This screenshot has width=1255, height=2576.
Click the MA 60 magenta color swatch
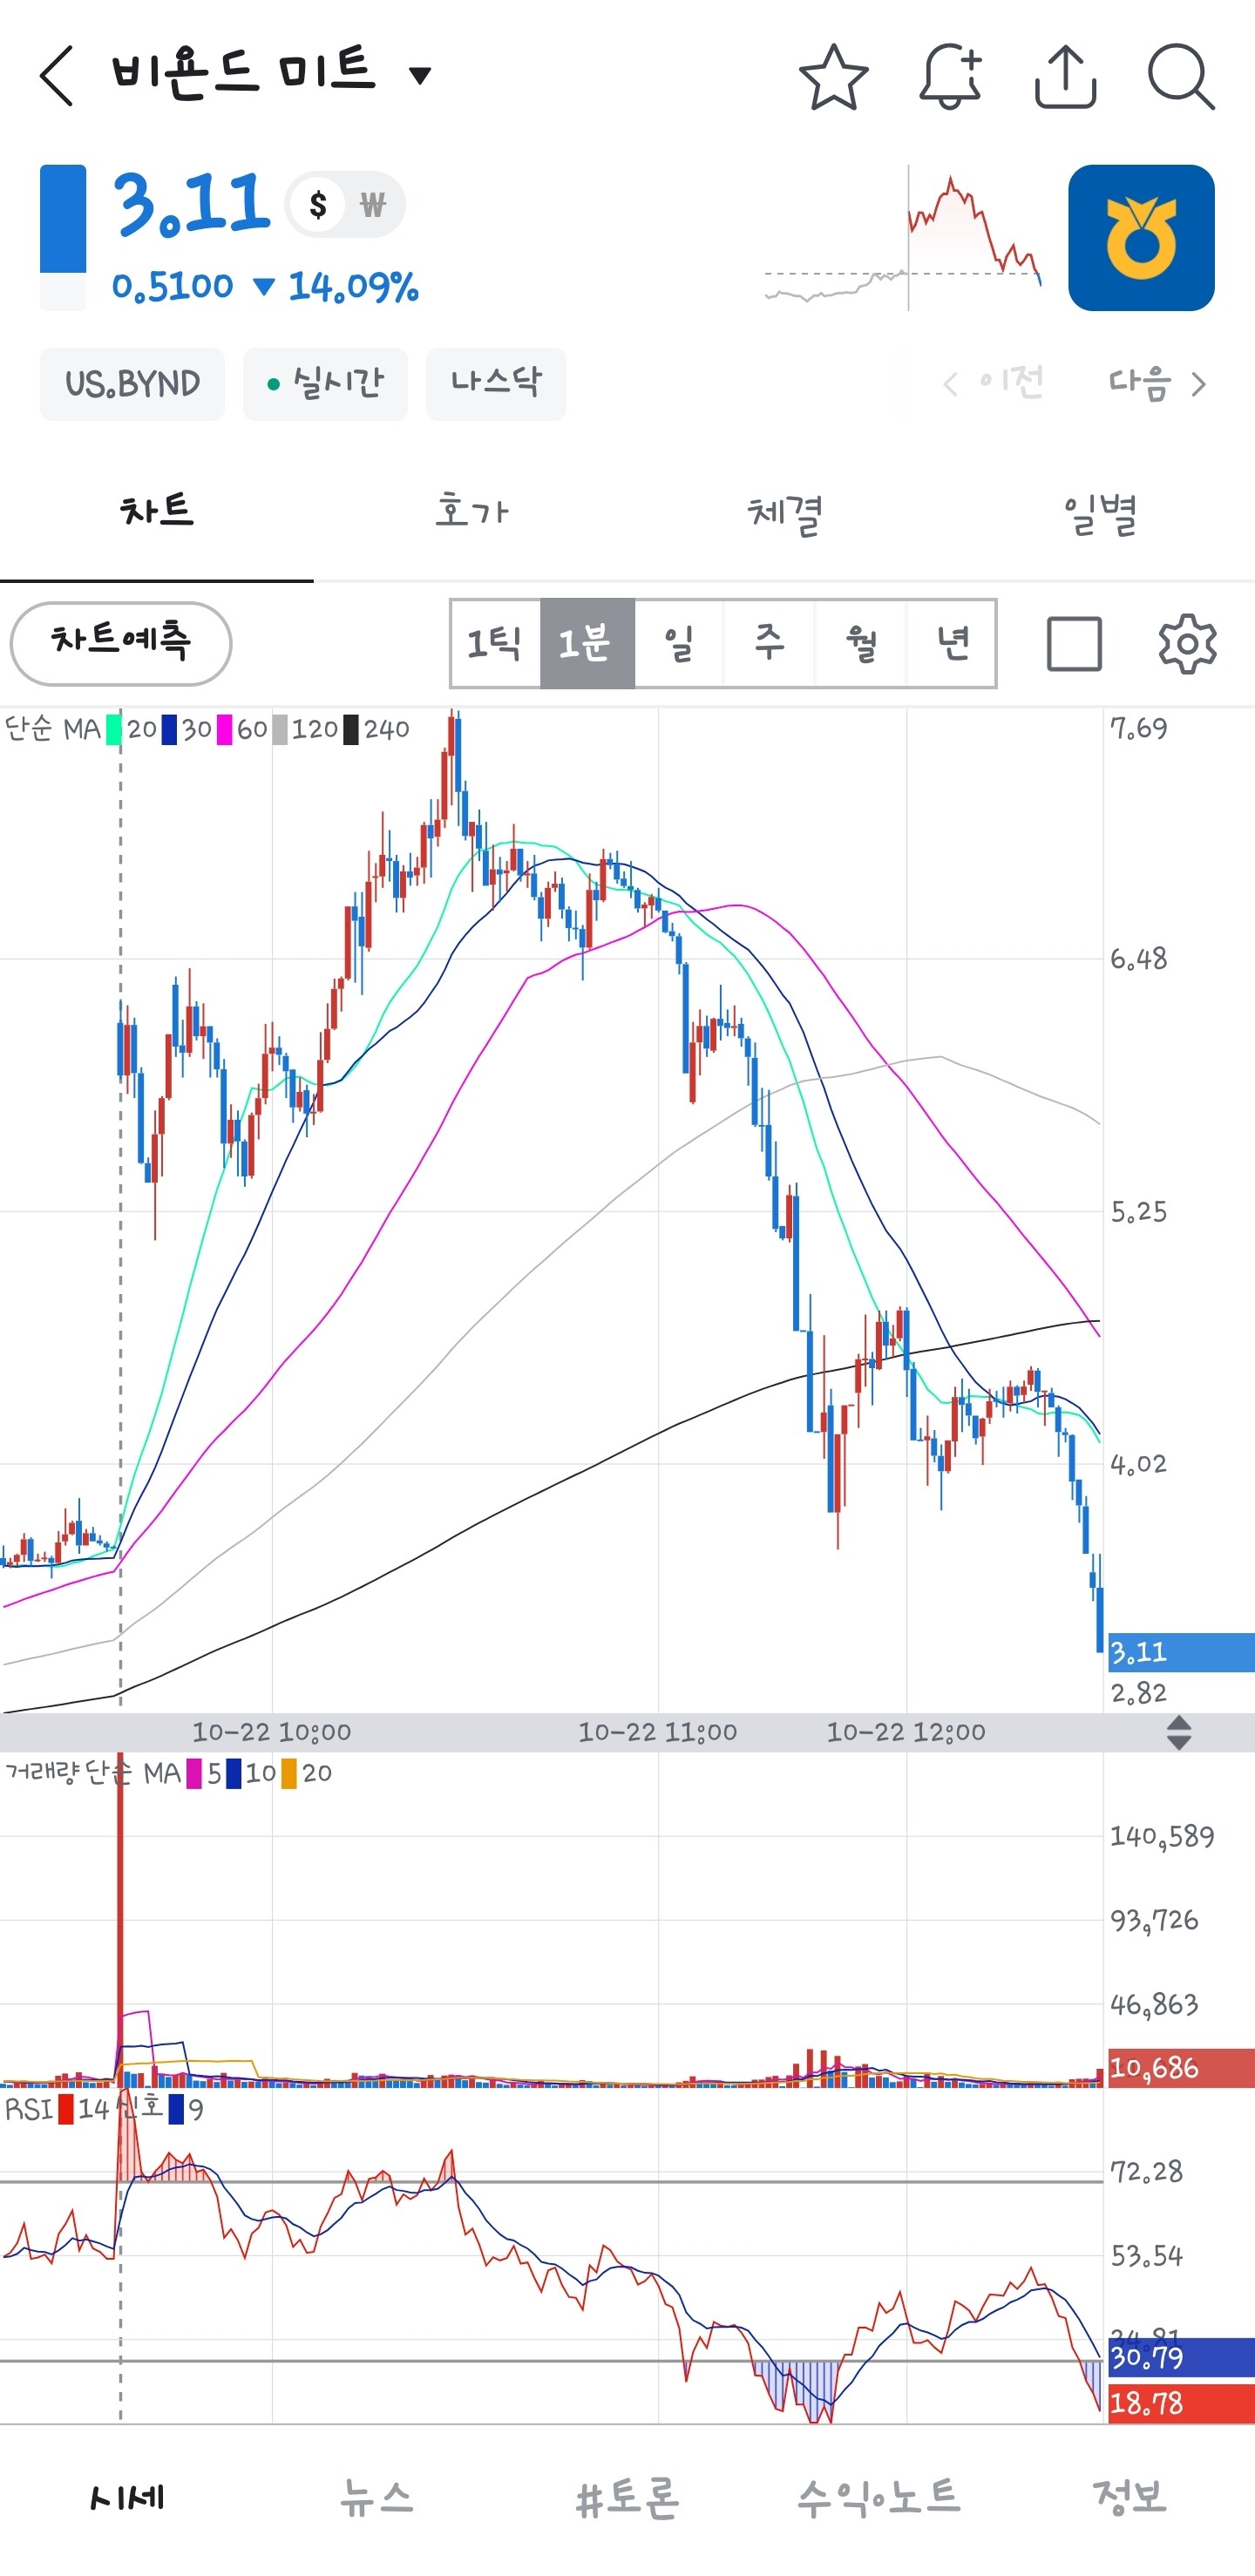tap(224, 729)
